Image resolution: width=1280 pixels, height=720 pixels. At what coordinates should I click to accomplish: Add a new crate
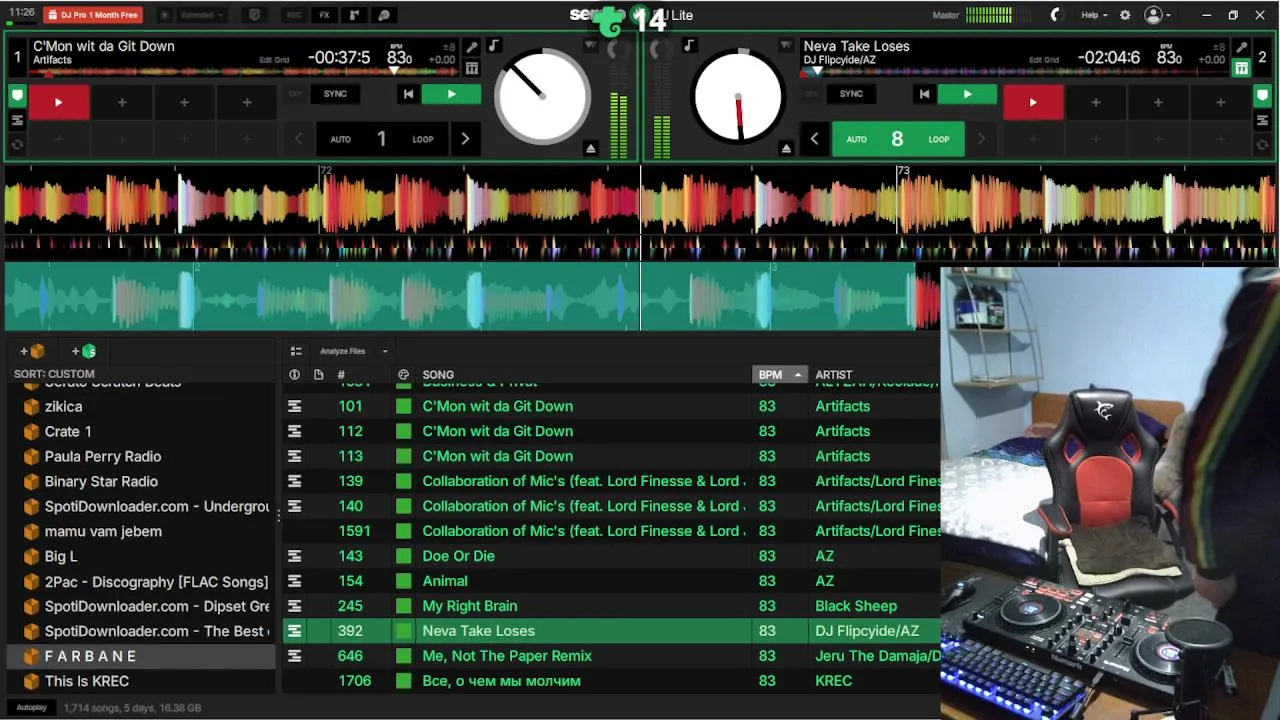coord(32,351)
